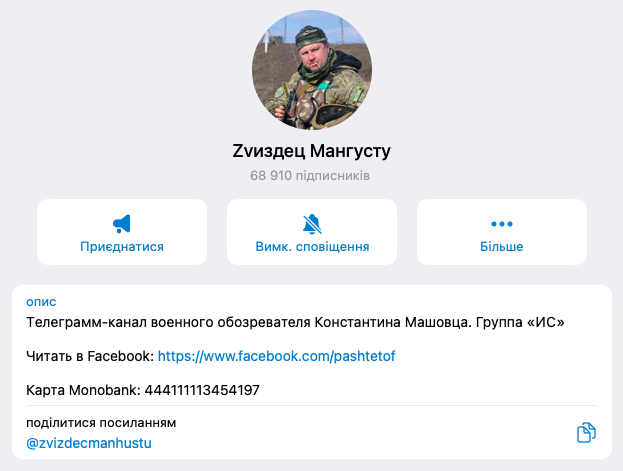
Task: Click the @zvizdecmanhustu username link
Action: coord(89,443)
